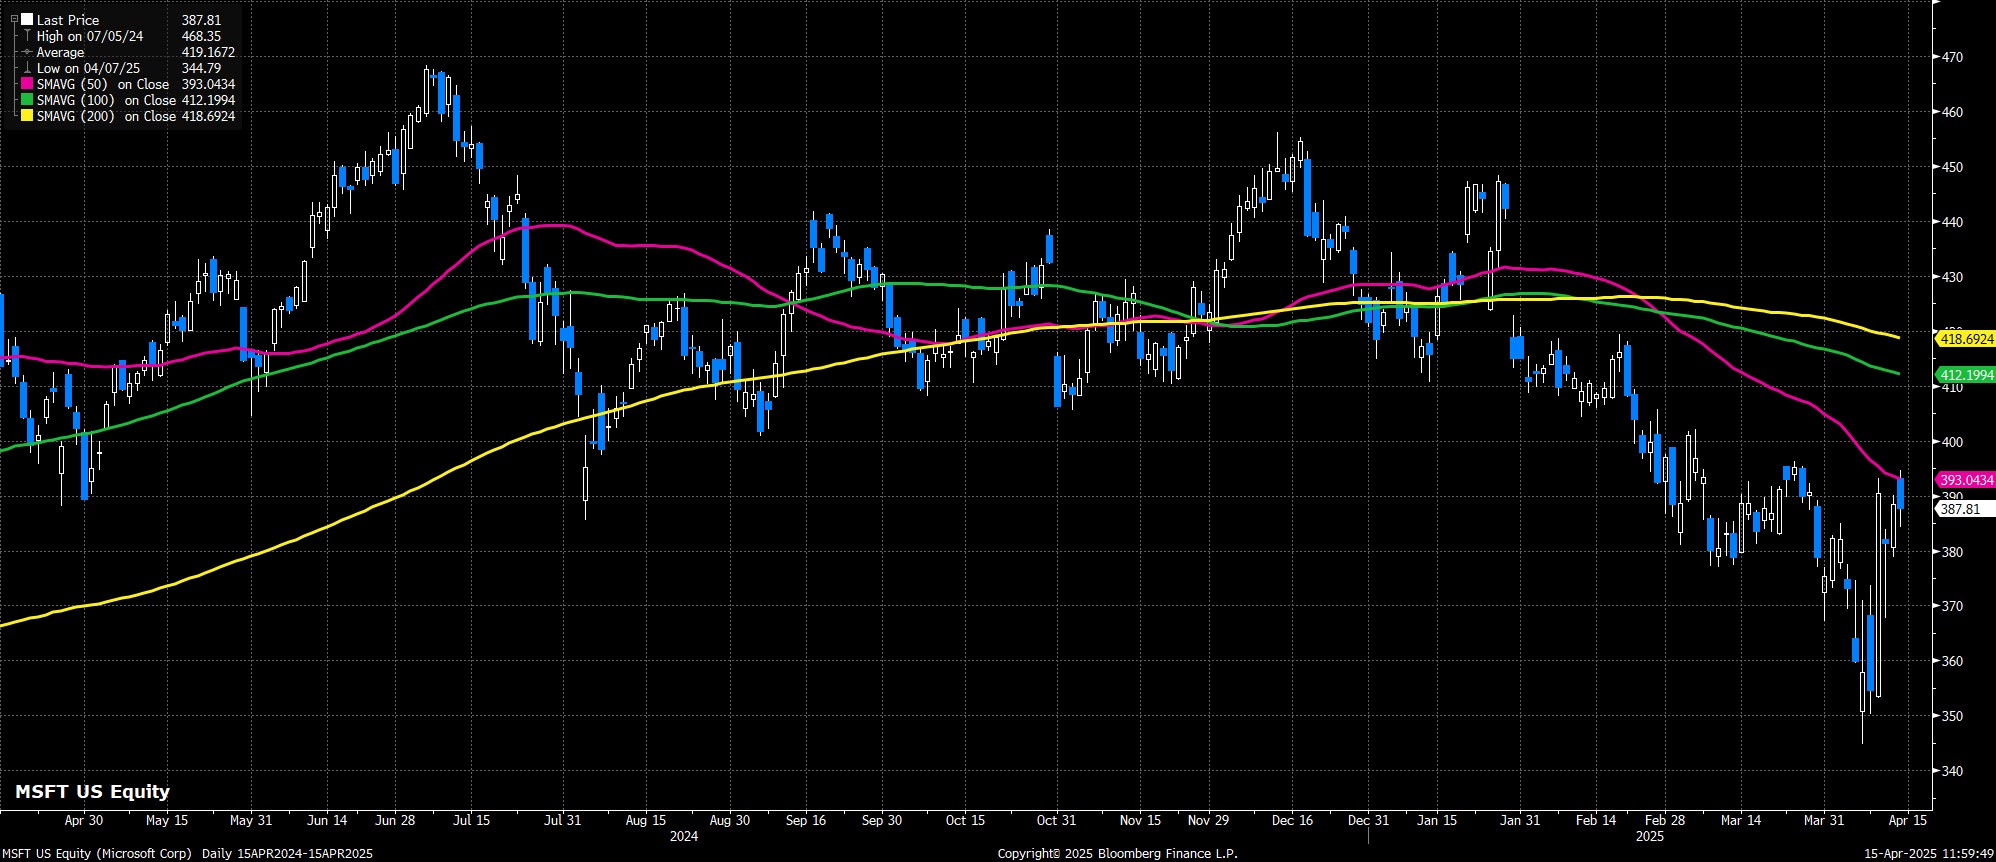The height and width of the screenshot is (862, 1996).
Task: Click the Low marker icon in legend
Action: pyautogui.click(x=27, y=68)
